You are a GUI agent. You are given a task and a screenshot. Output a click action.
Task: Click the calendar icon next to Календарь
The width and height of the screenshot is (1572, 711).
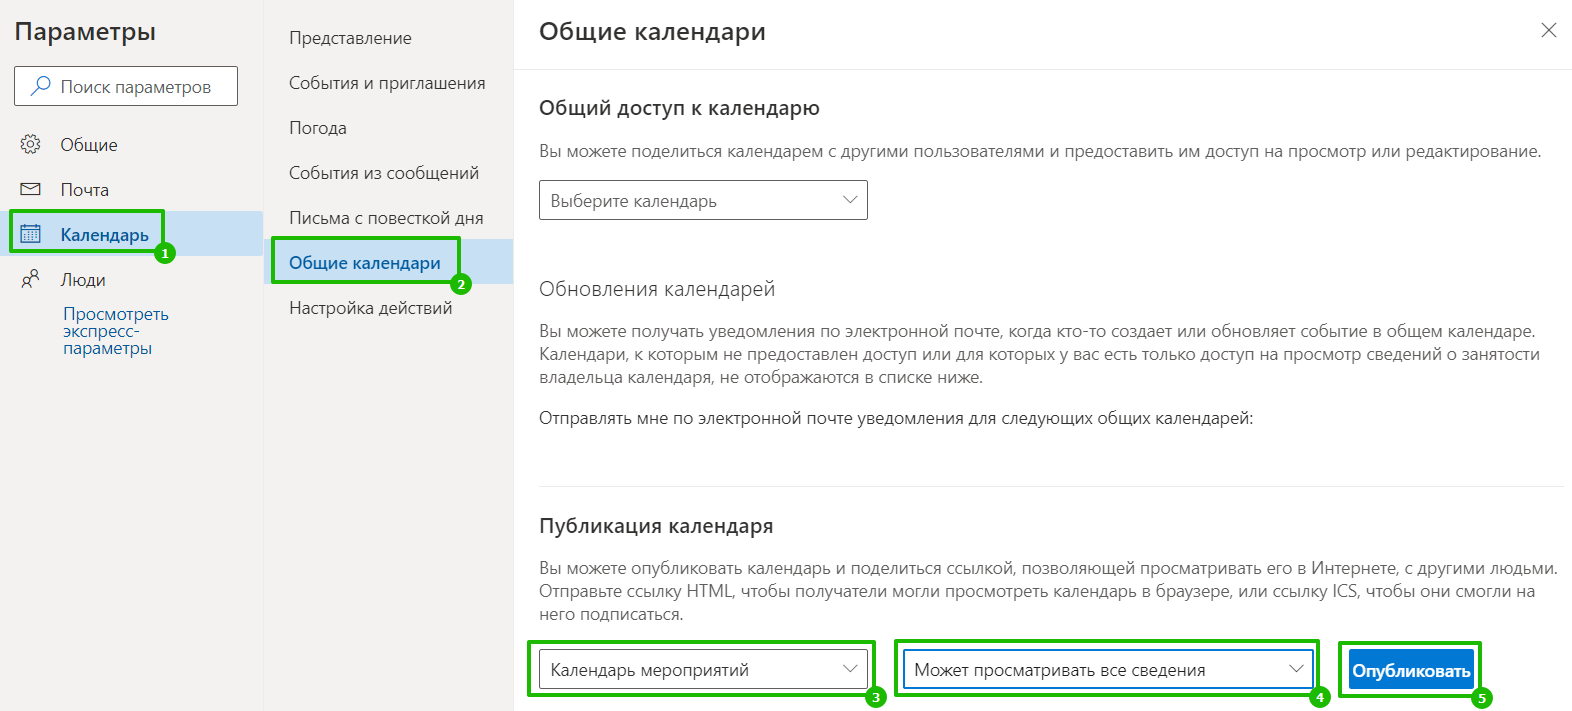click(31, 234)
